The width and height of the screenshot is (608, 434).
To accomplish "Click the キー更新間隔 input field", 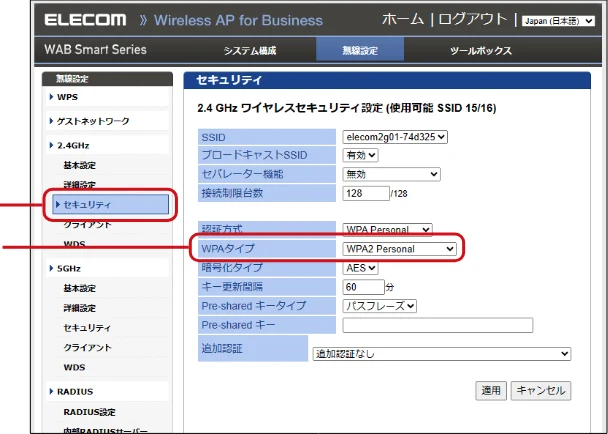I will coord(363,287).
